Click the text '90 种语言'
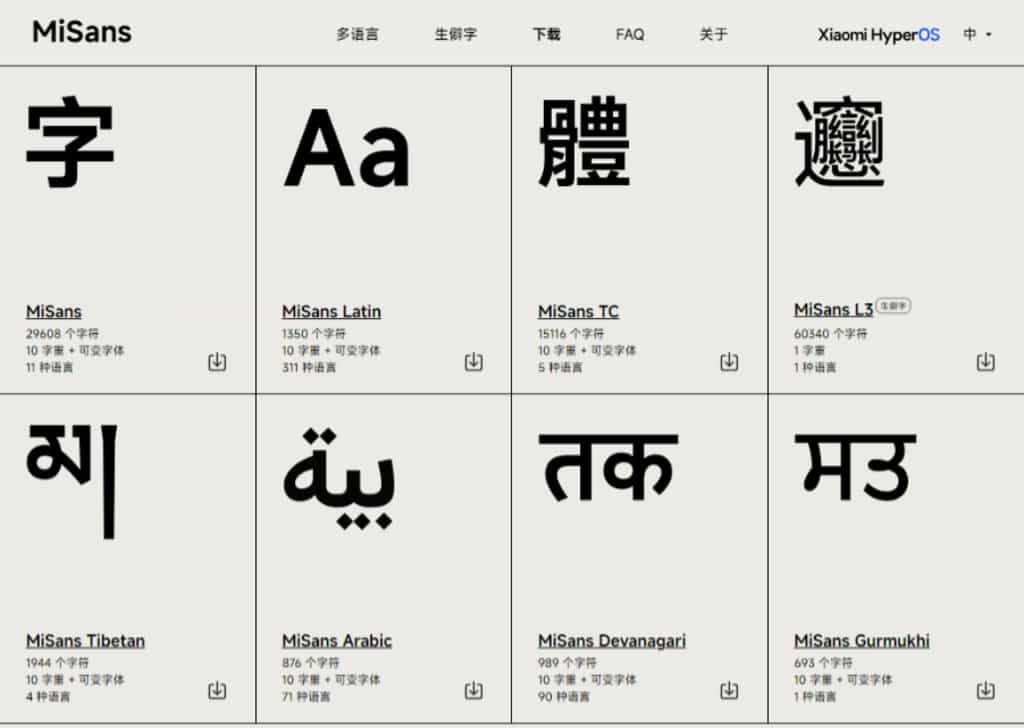 (564, 697)
